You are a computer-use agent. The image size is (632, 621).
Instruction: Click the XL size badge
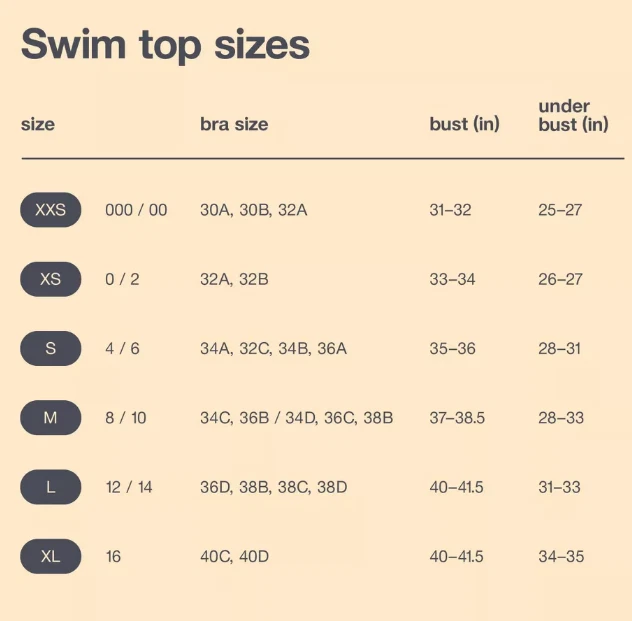50,556
